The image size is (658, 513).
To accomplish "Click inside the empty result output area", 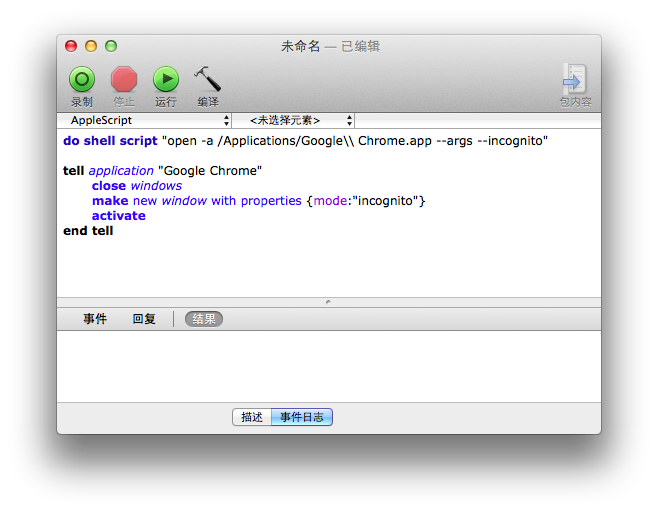I will point(329,366).
